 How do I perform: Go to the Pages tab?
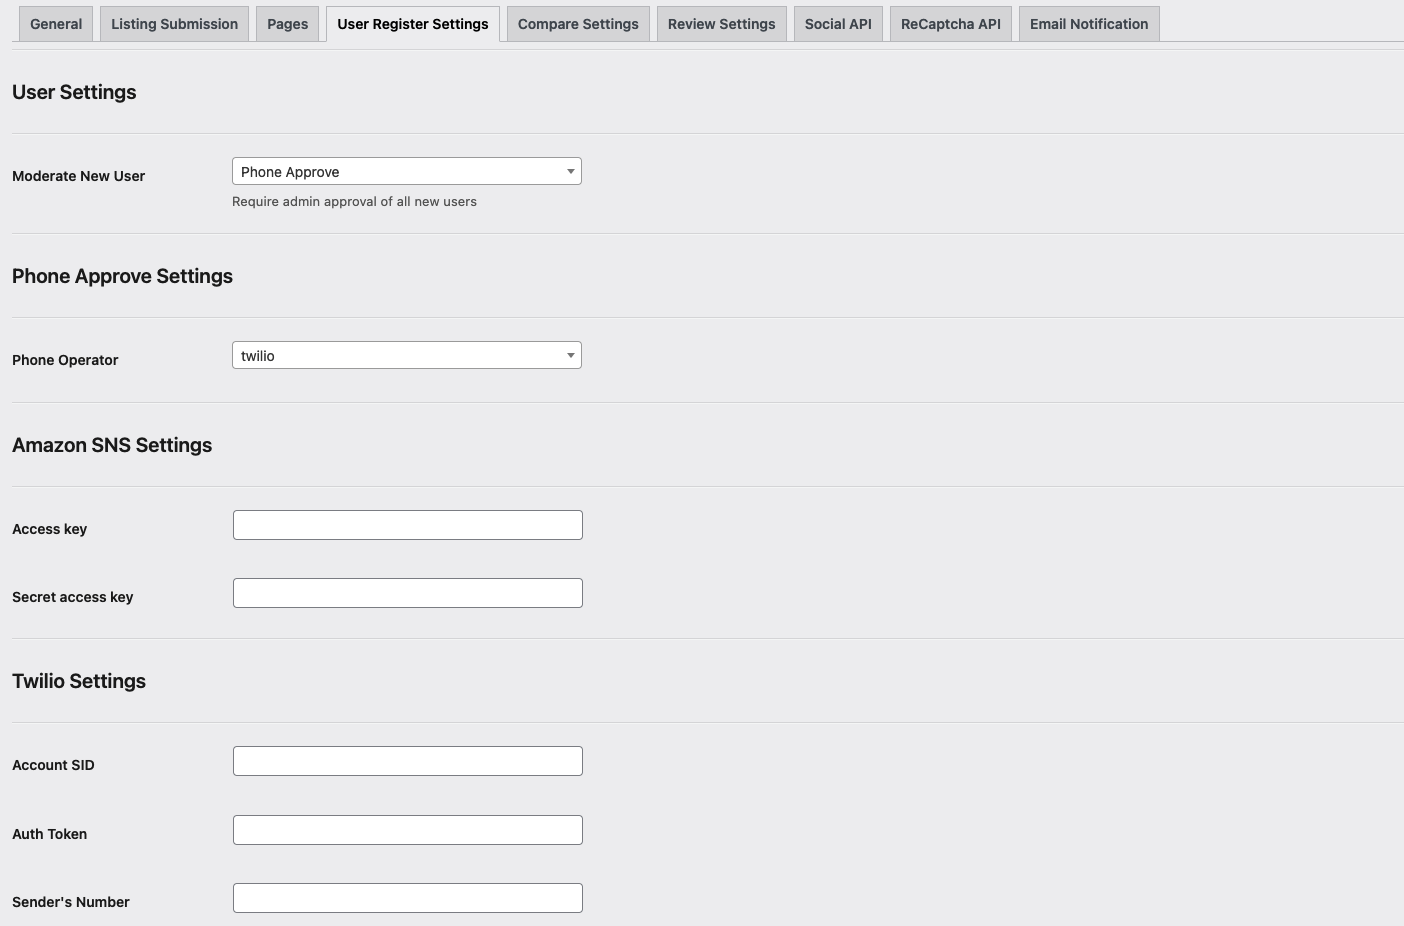[x=287, y=24]
